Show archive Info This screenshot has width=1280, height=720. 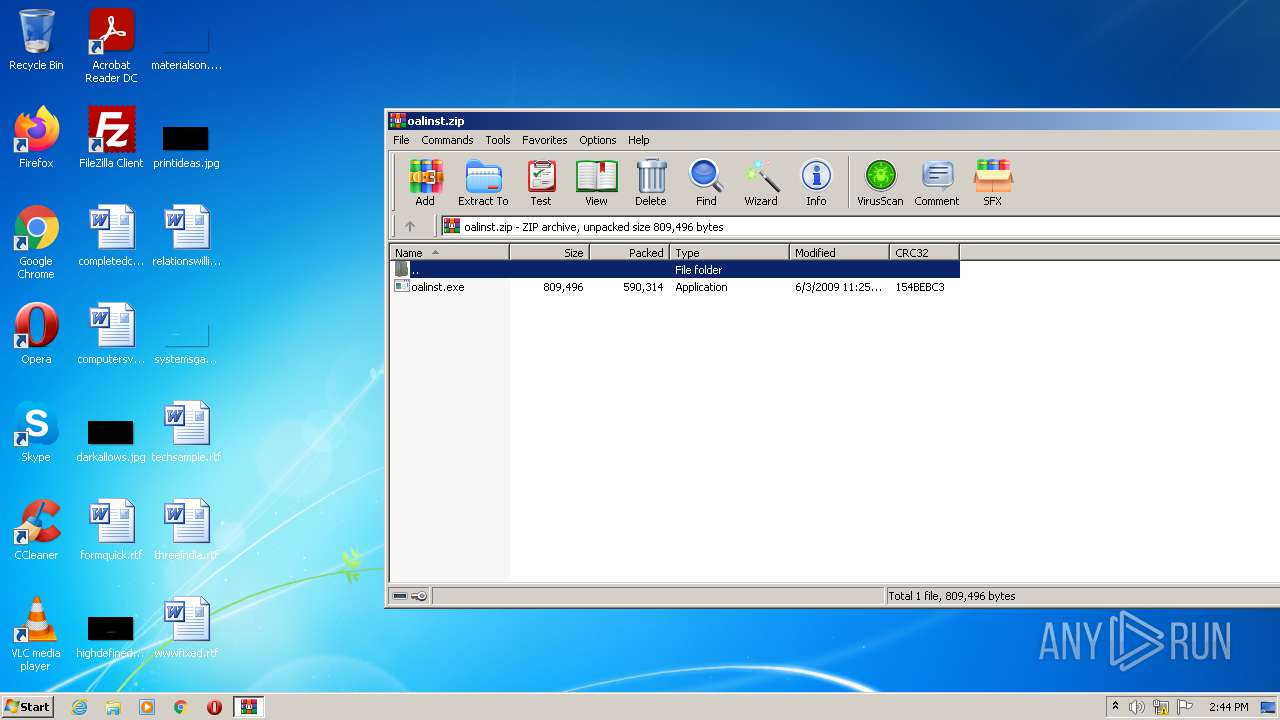[x=816, y=183]
